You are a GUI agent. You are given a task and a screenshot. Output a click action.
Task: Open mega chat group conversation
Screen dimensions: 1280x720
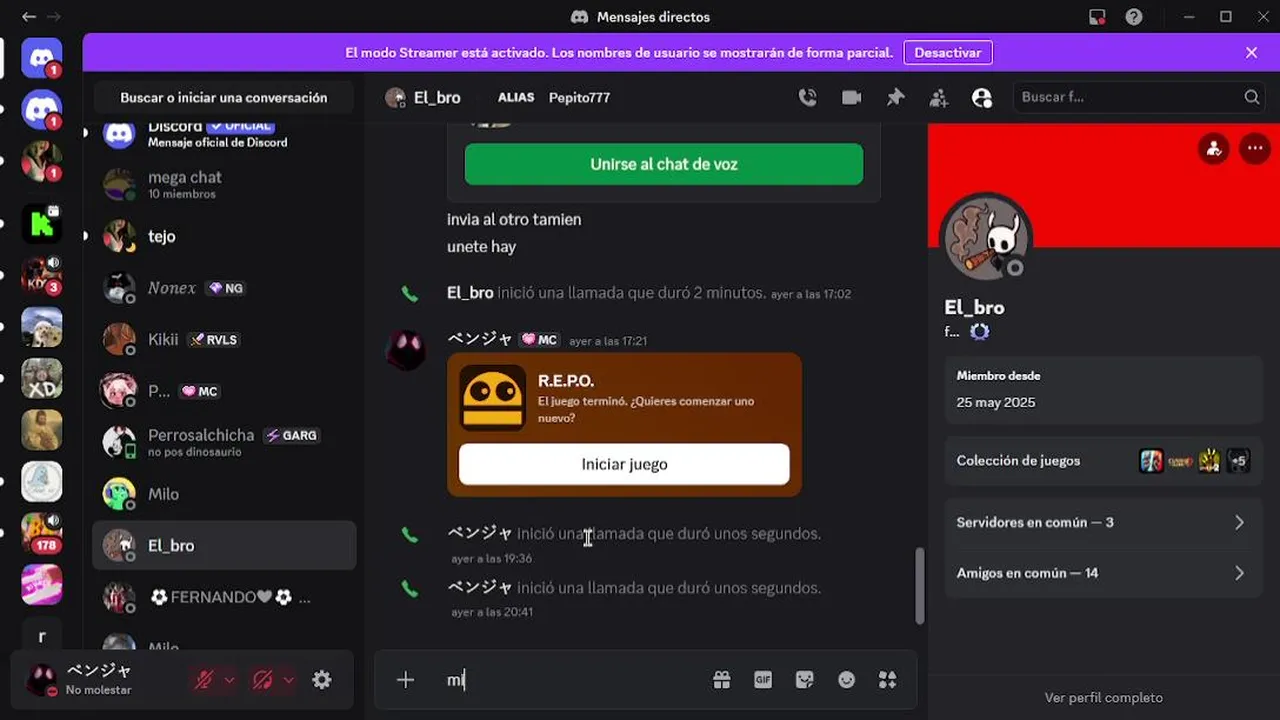(x=224, y=184)
